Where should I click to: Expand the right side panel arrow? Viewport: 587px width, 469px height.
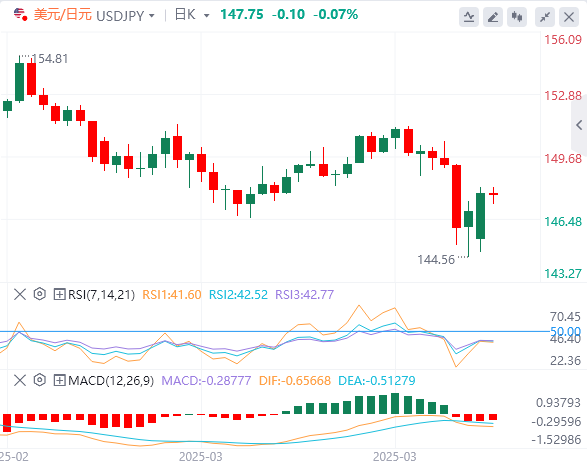pos(579,125)
